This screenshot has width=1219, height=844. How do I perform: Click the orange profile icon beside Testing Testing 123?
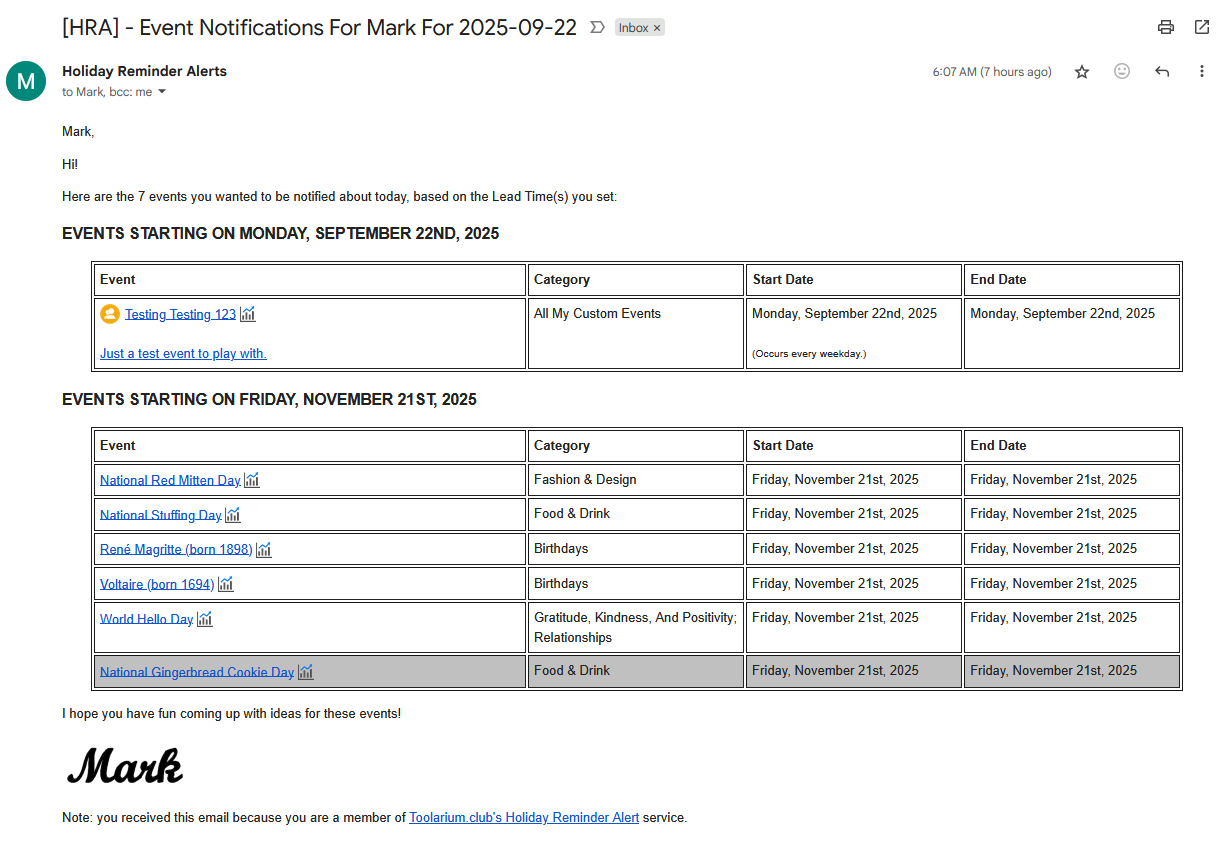(x=110, y=313)
